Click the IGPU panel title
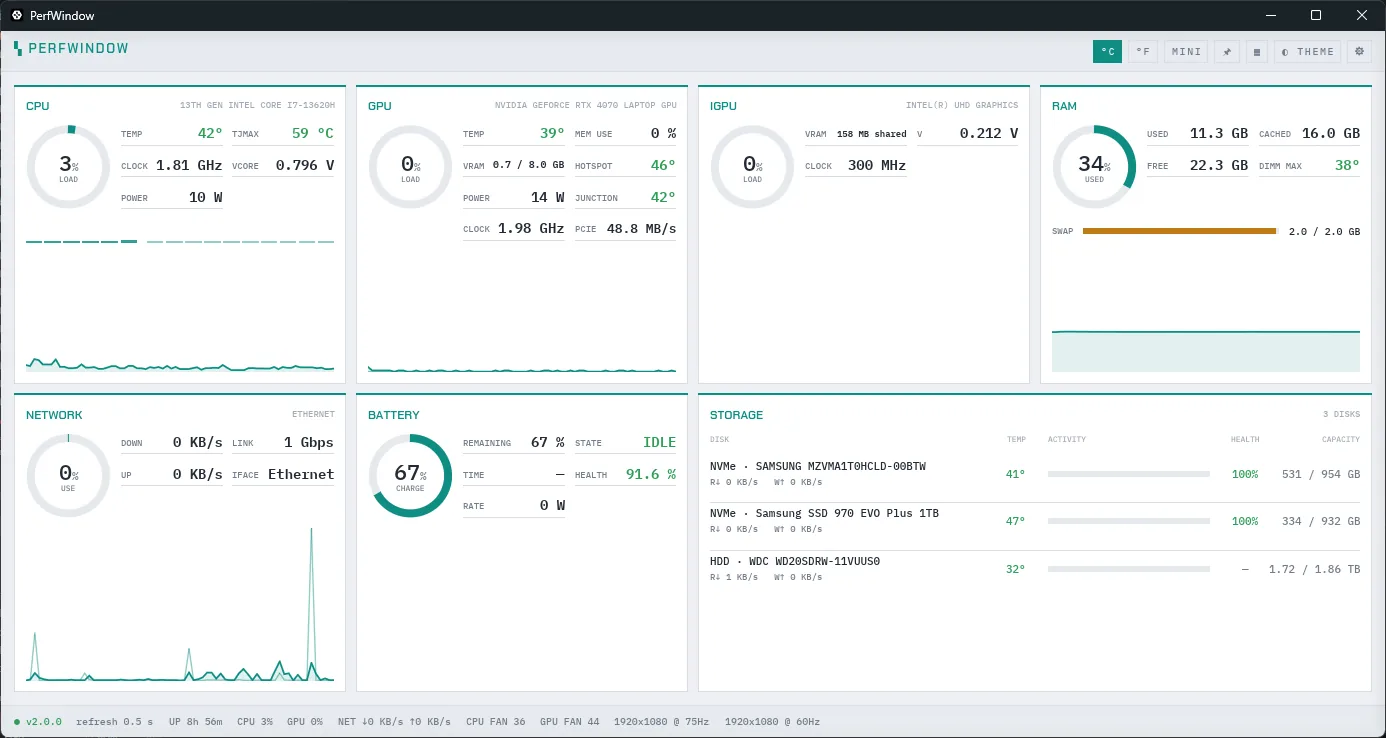The width and height of the screenshot is (1386, 738). point(724,106)
